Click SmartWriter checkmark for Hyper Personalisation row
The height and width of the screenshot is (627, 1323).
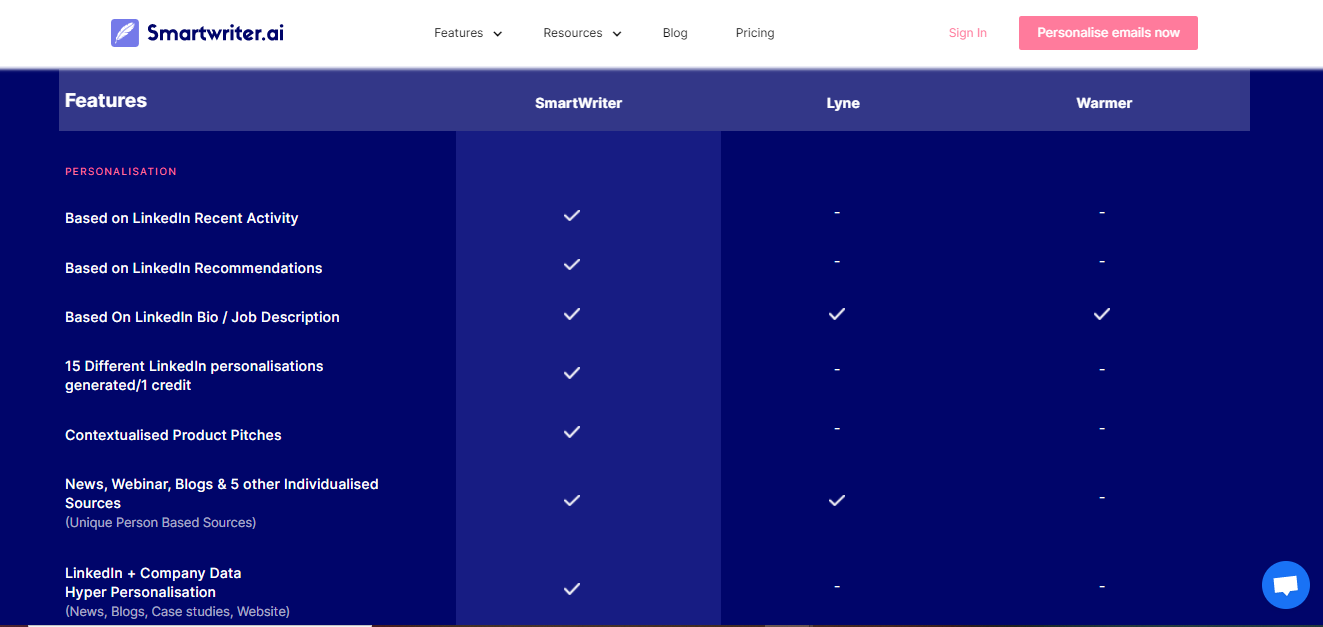(x=572, y=589)
